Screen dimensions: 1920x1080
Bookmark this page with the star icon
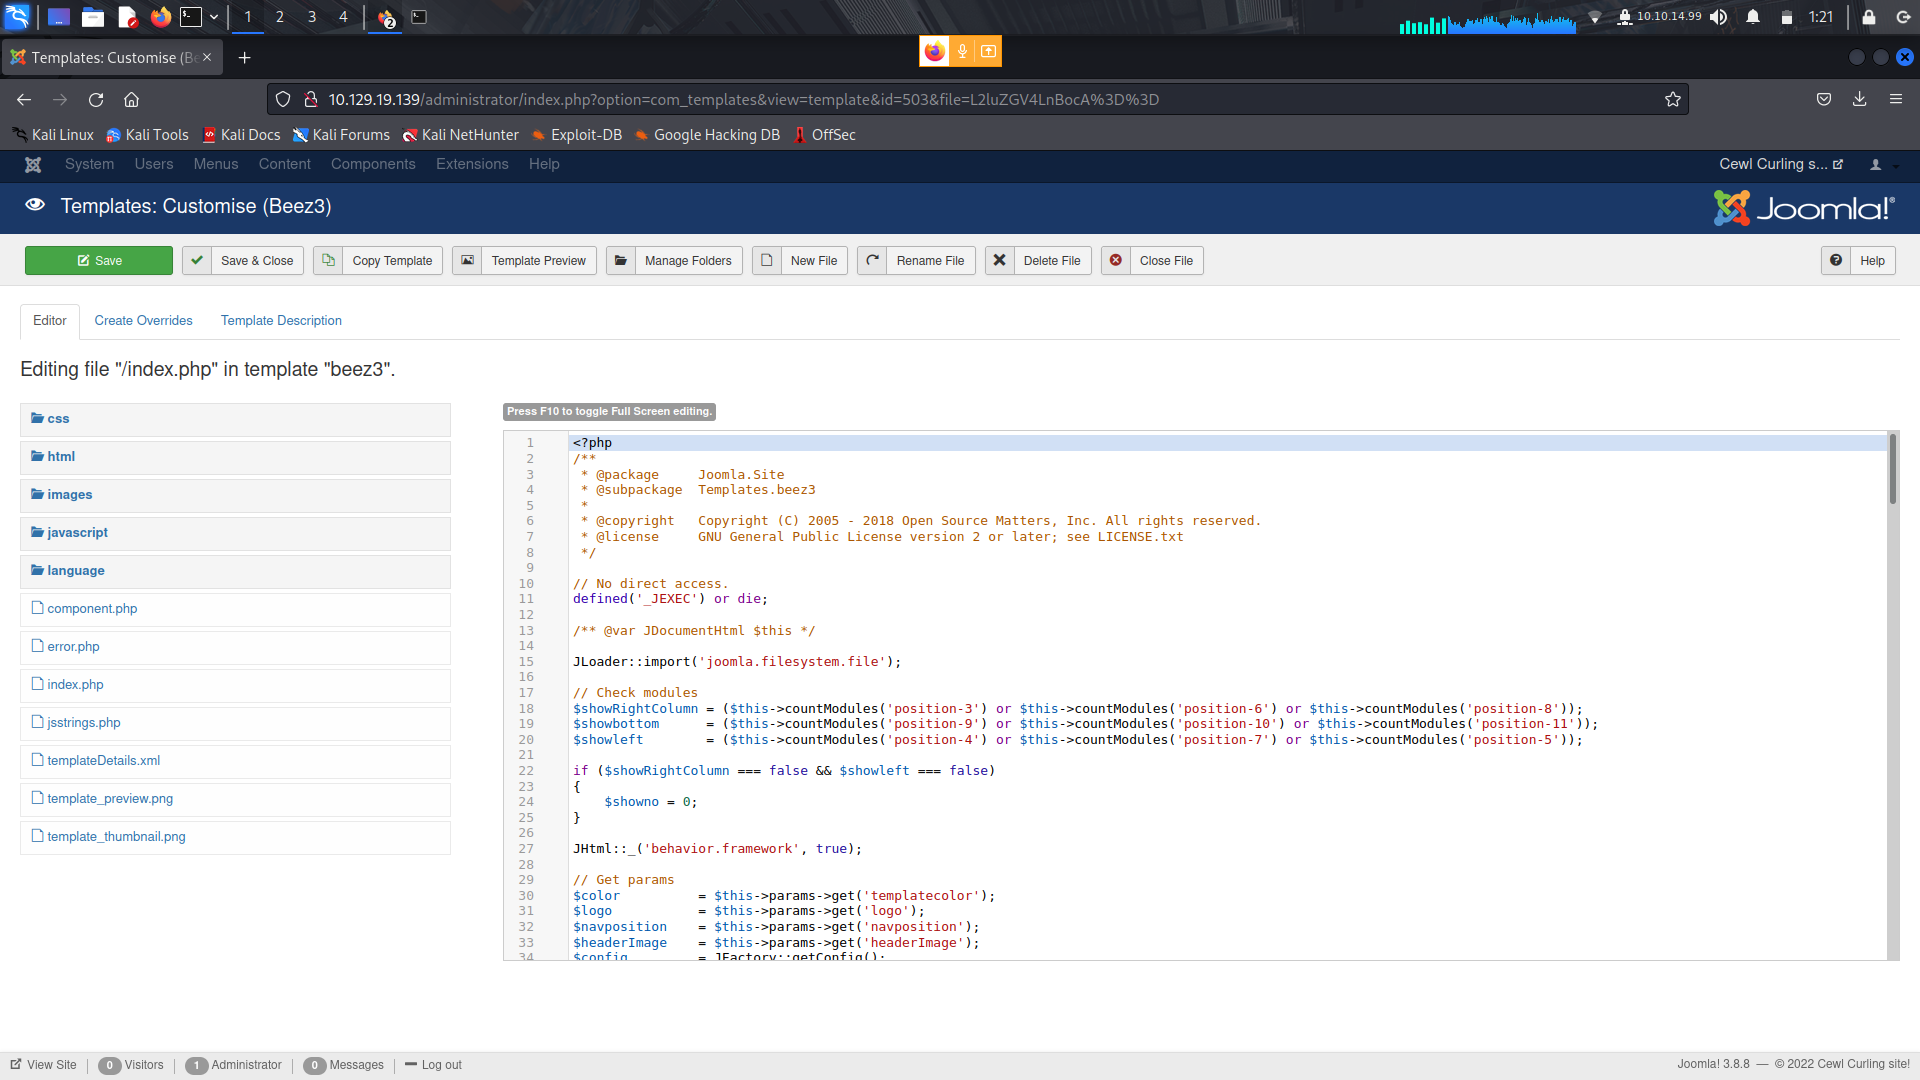coord(1672,99)
